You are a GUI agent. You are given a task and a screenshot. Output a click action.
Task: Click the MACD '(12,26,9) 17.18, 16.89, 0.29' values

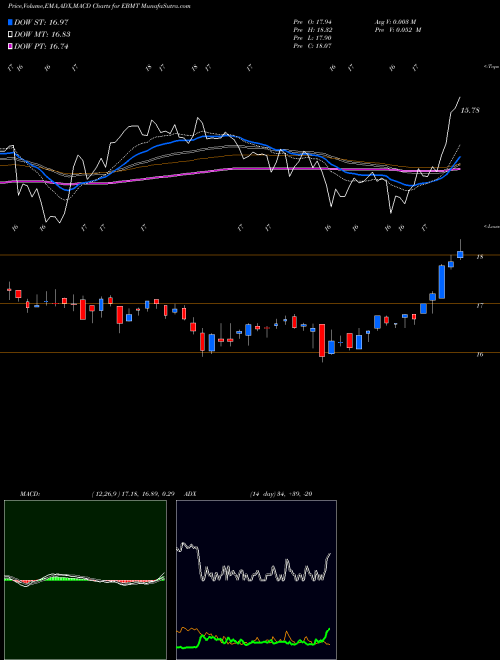(x=133, y=494)
